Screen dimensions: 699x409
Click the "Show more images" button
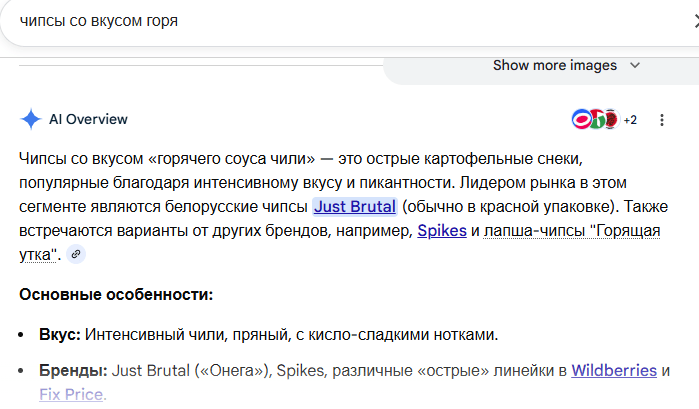pos(555,66)
